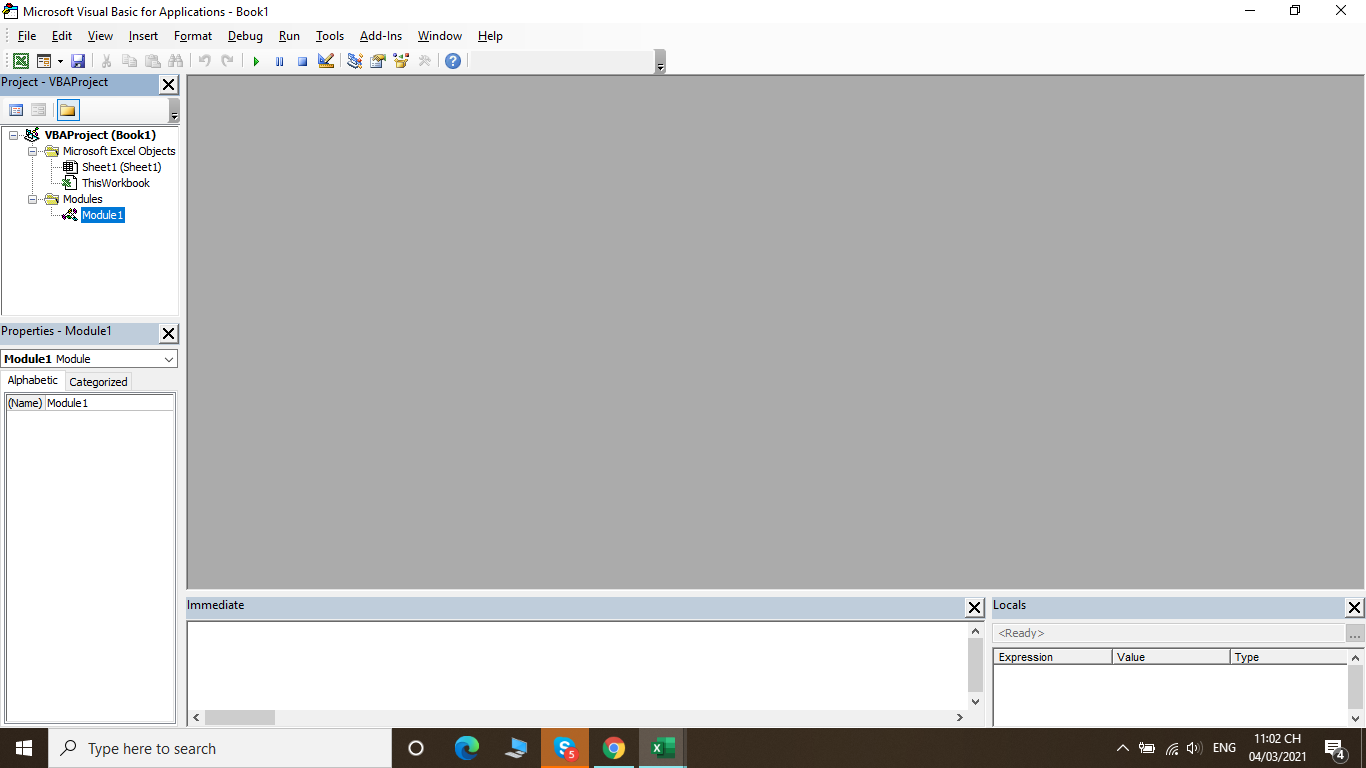The width and height of the screenshot is (1366, 768).
Task: Collapse the Modules folder node
Action: [33, 199]
